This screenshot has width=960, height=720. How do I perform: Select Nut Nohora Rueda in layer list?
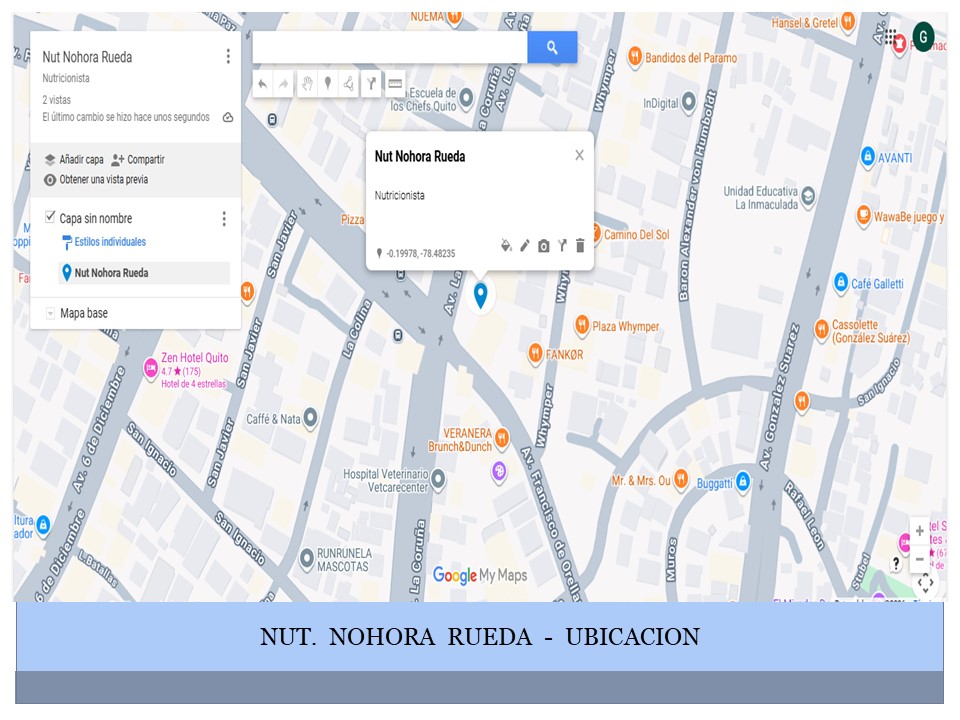[111, 273]
